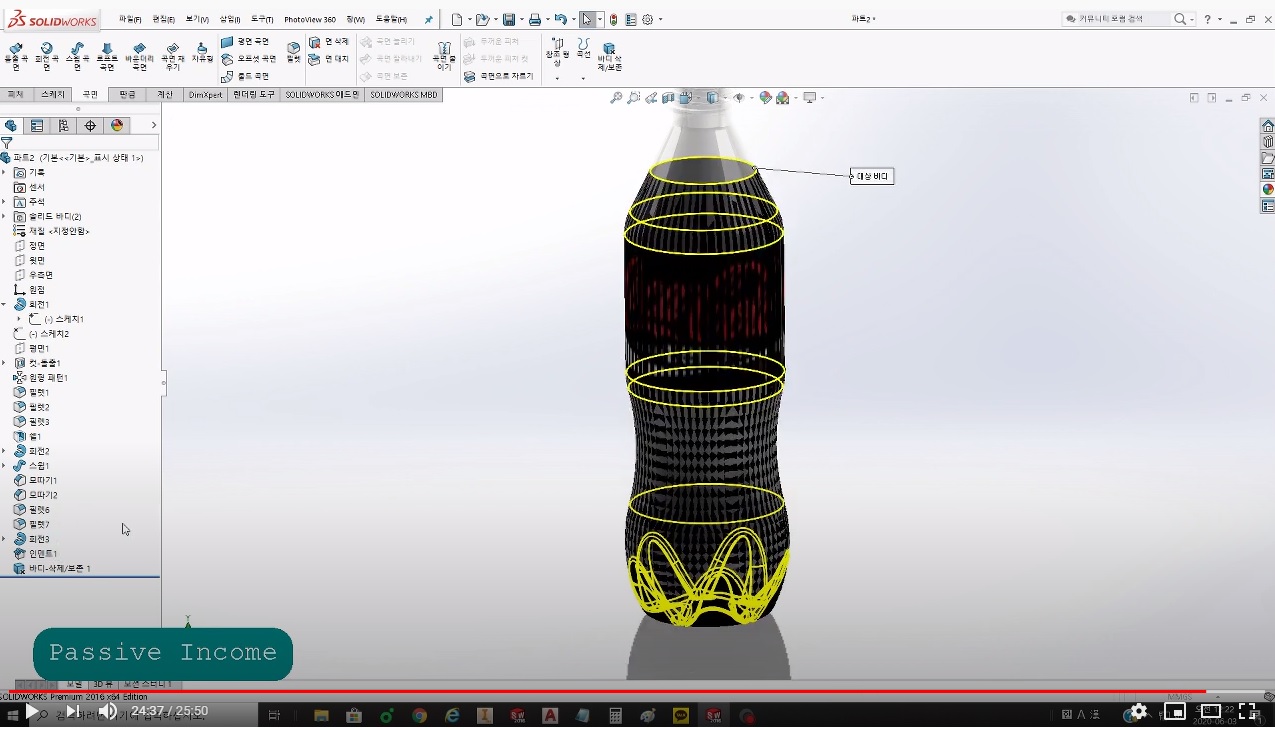Switch to the SOLIDWORKS MBD tab
The width and height of the screenshot is (1275, 730).
(x=403, y=95)
